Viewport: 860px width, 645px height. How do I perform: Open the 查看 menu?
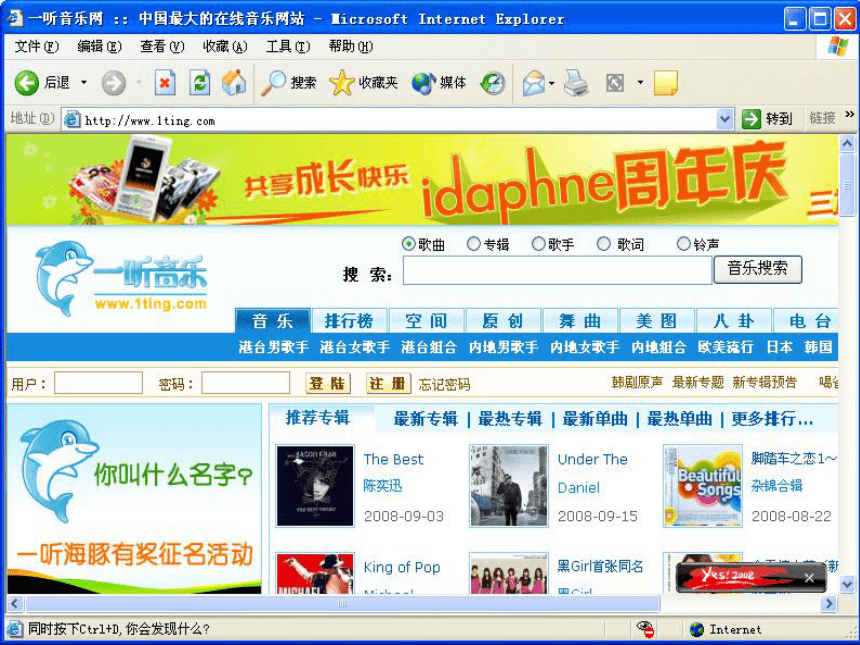(x=162, y=47)
